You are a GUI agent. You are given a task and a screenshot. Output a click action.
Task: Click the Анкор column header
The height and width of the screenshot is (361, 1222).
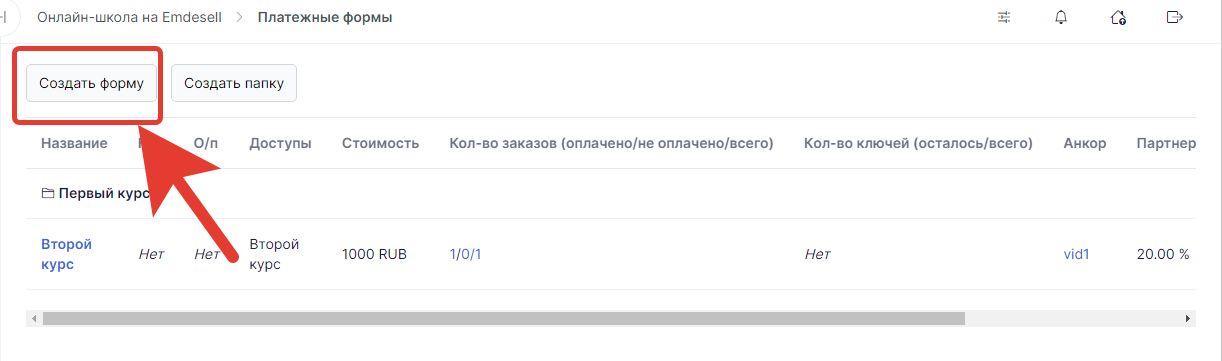tap(1085, 144)
